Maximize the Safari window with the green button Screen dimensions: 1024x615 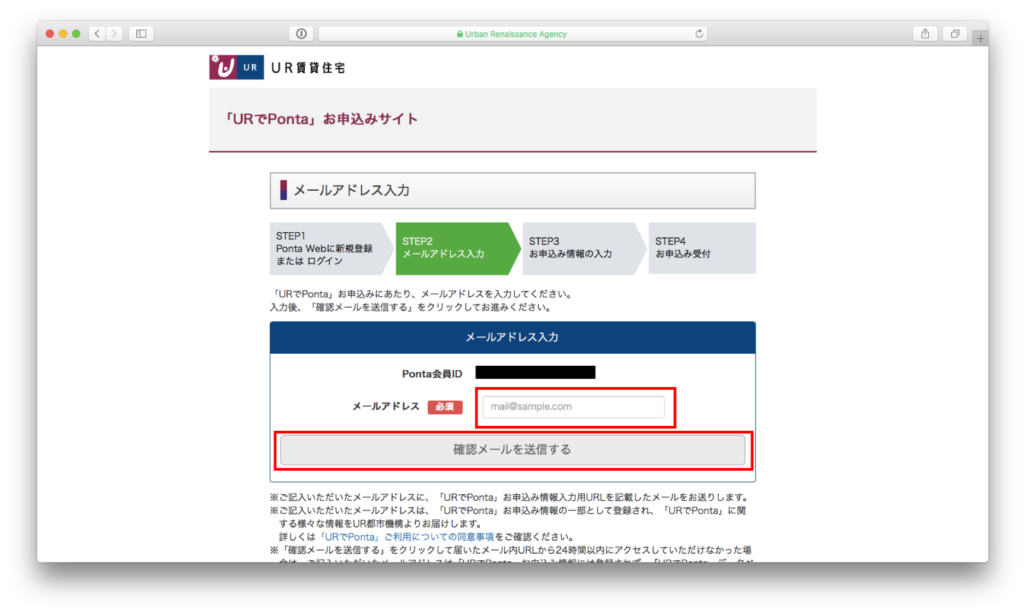click(76, 33)
